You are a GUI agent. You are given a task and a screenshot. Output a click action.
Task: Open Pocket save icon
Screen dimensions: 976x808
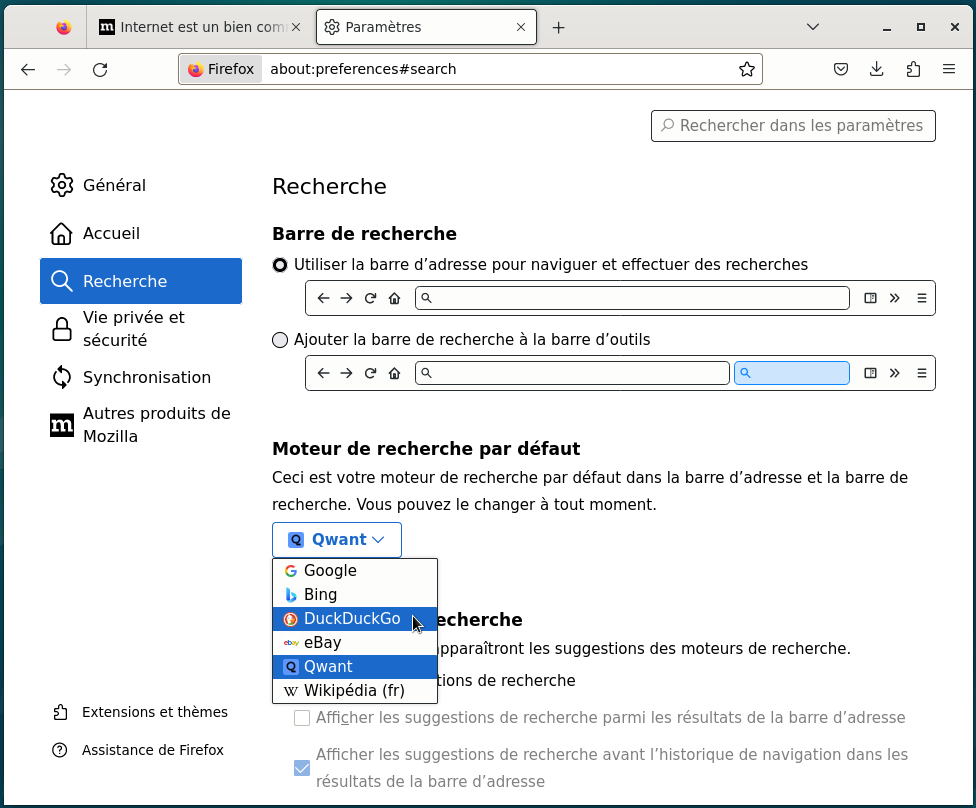pyautogui.click(x=840, y=69)
